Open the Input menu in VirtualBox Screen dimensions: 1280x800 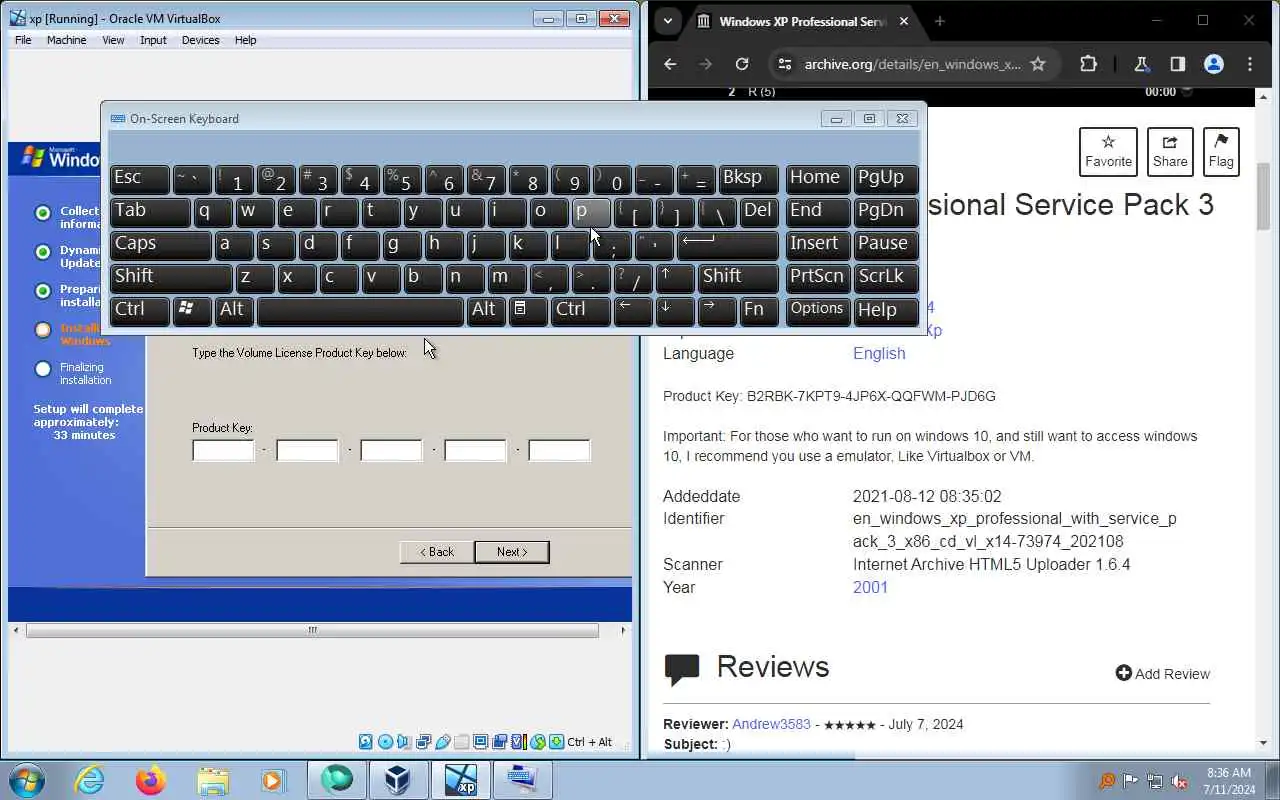[x=153, y=40]
